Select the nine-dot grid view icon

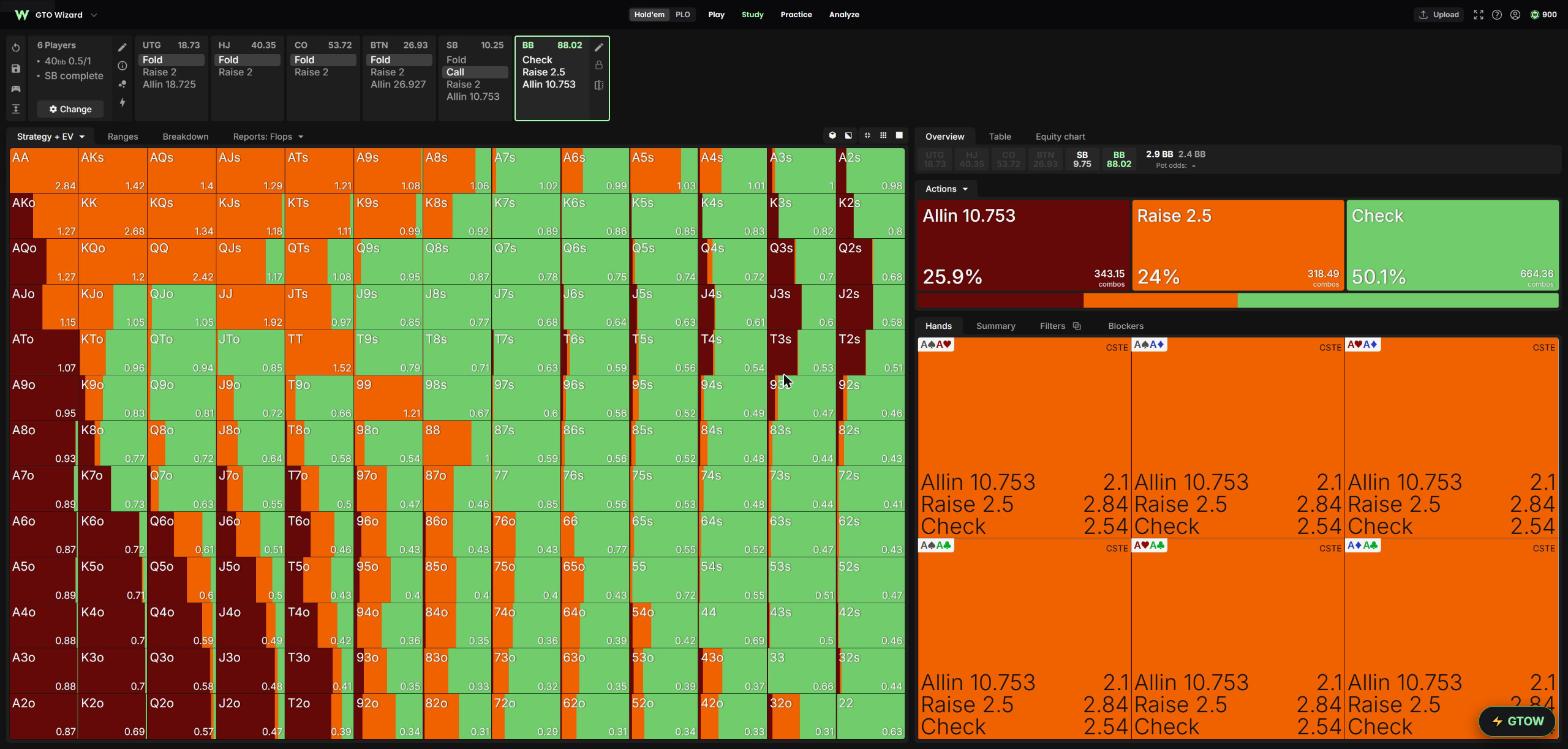point(883,136)
